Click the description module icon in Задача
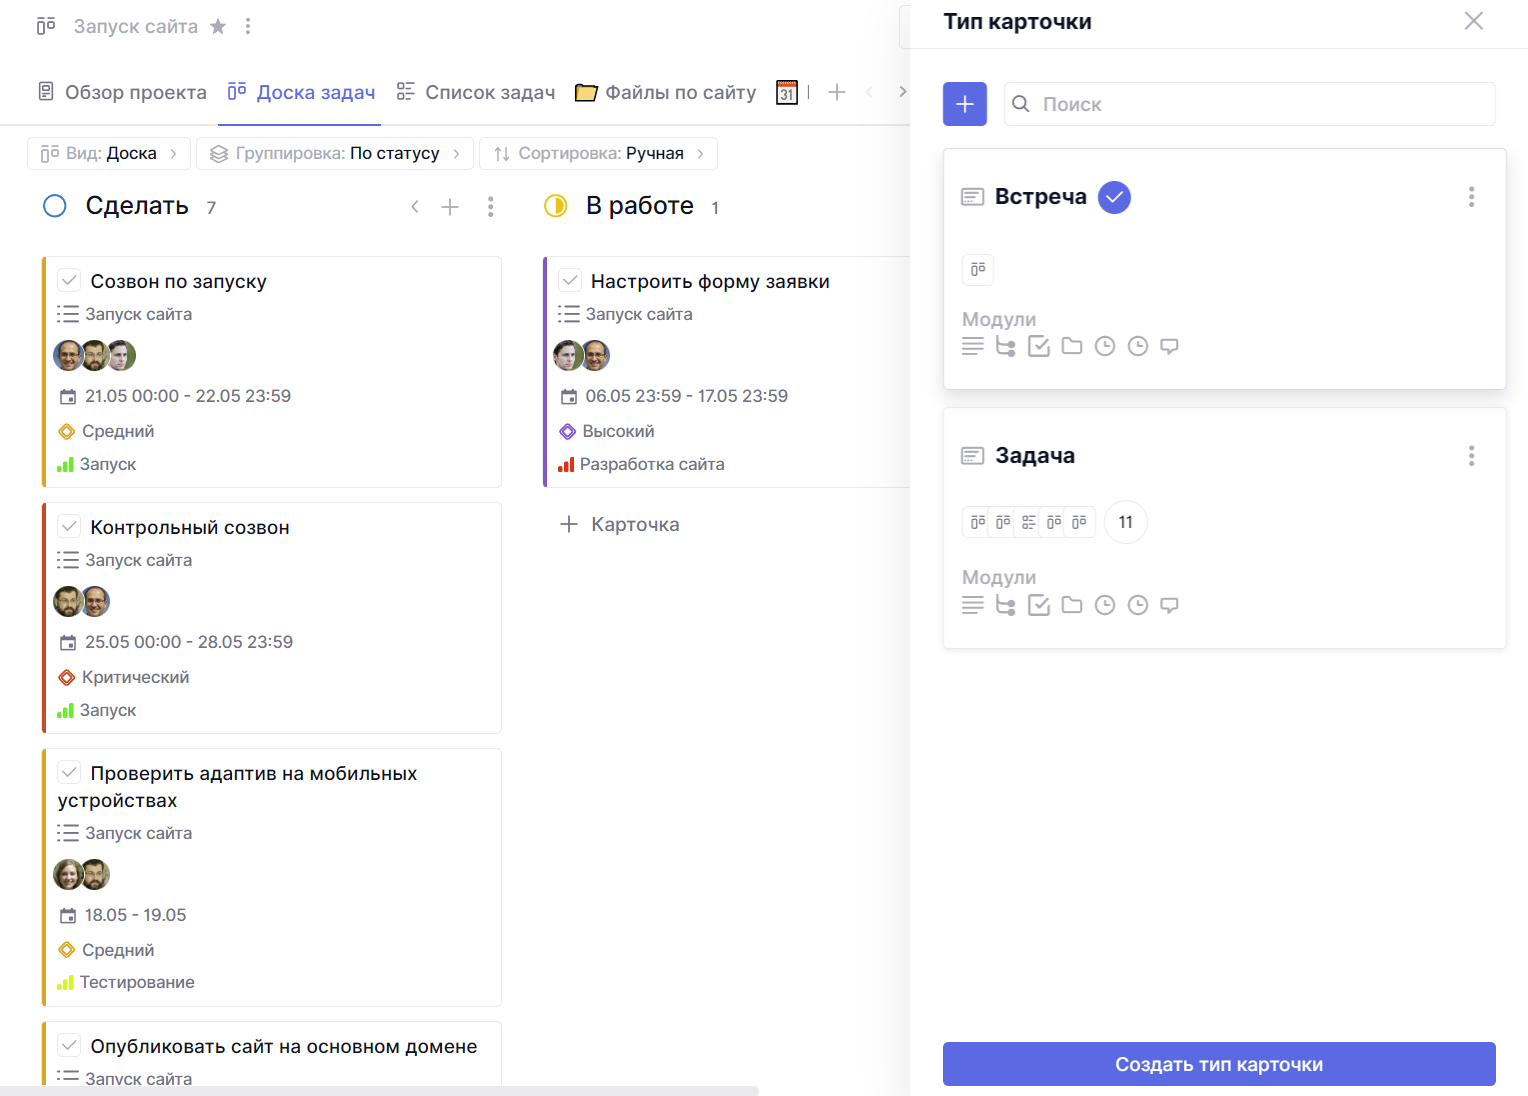 (x=973, y=605)
